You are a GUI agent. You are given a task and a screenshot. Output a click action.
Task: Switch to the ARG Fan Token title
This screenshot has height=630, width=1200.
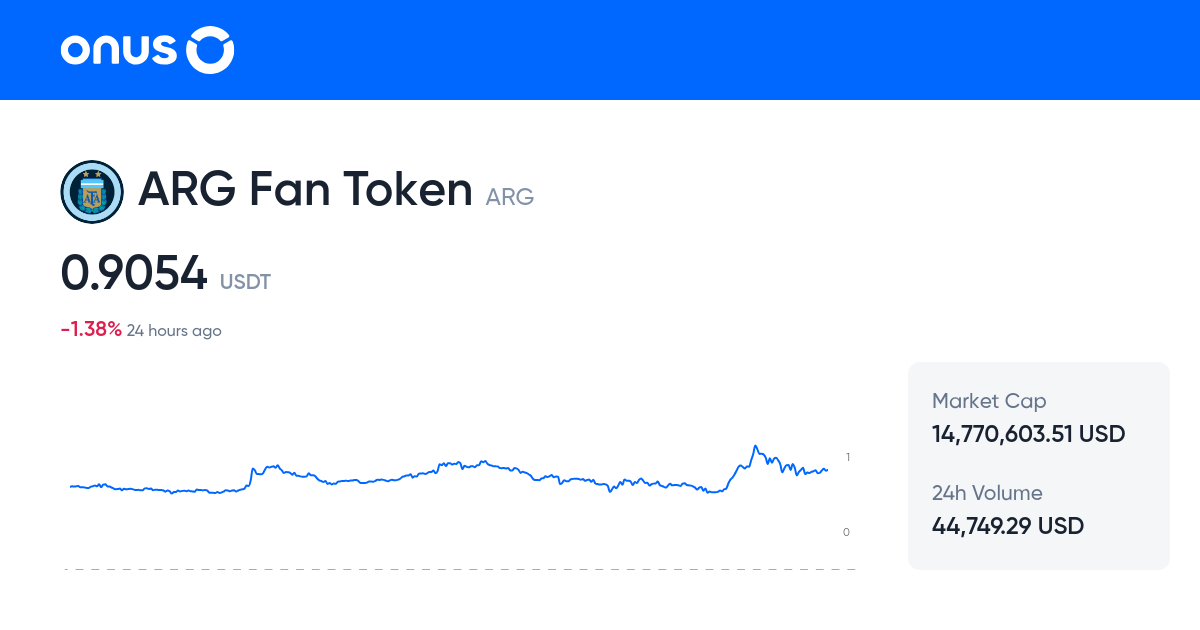(306, 189)
